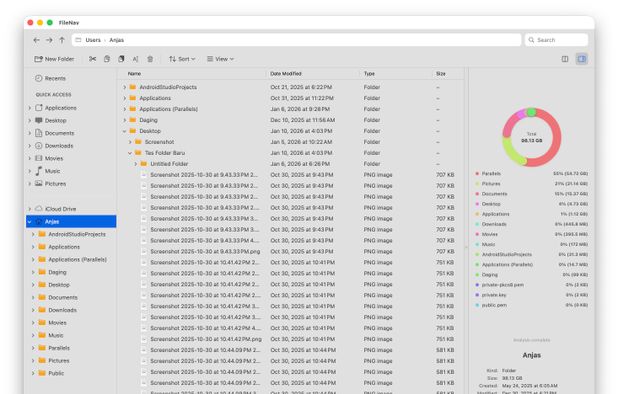Click Parallels entry in storage legend
Image resolution: width=618 pixels, height=394 pixels.
[x=531, y=173]
